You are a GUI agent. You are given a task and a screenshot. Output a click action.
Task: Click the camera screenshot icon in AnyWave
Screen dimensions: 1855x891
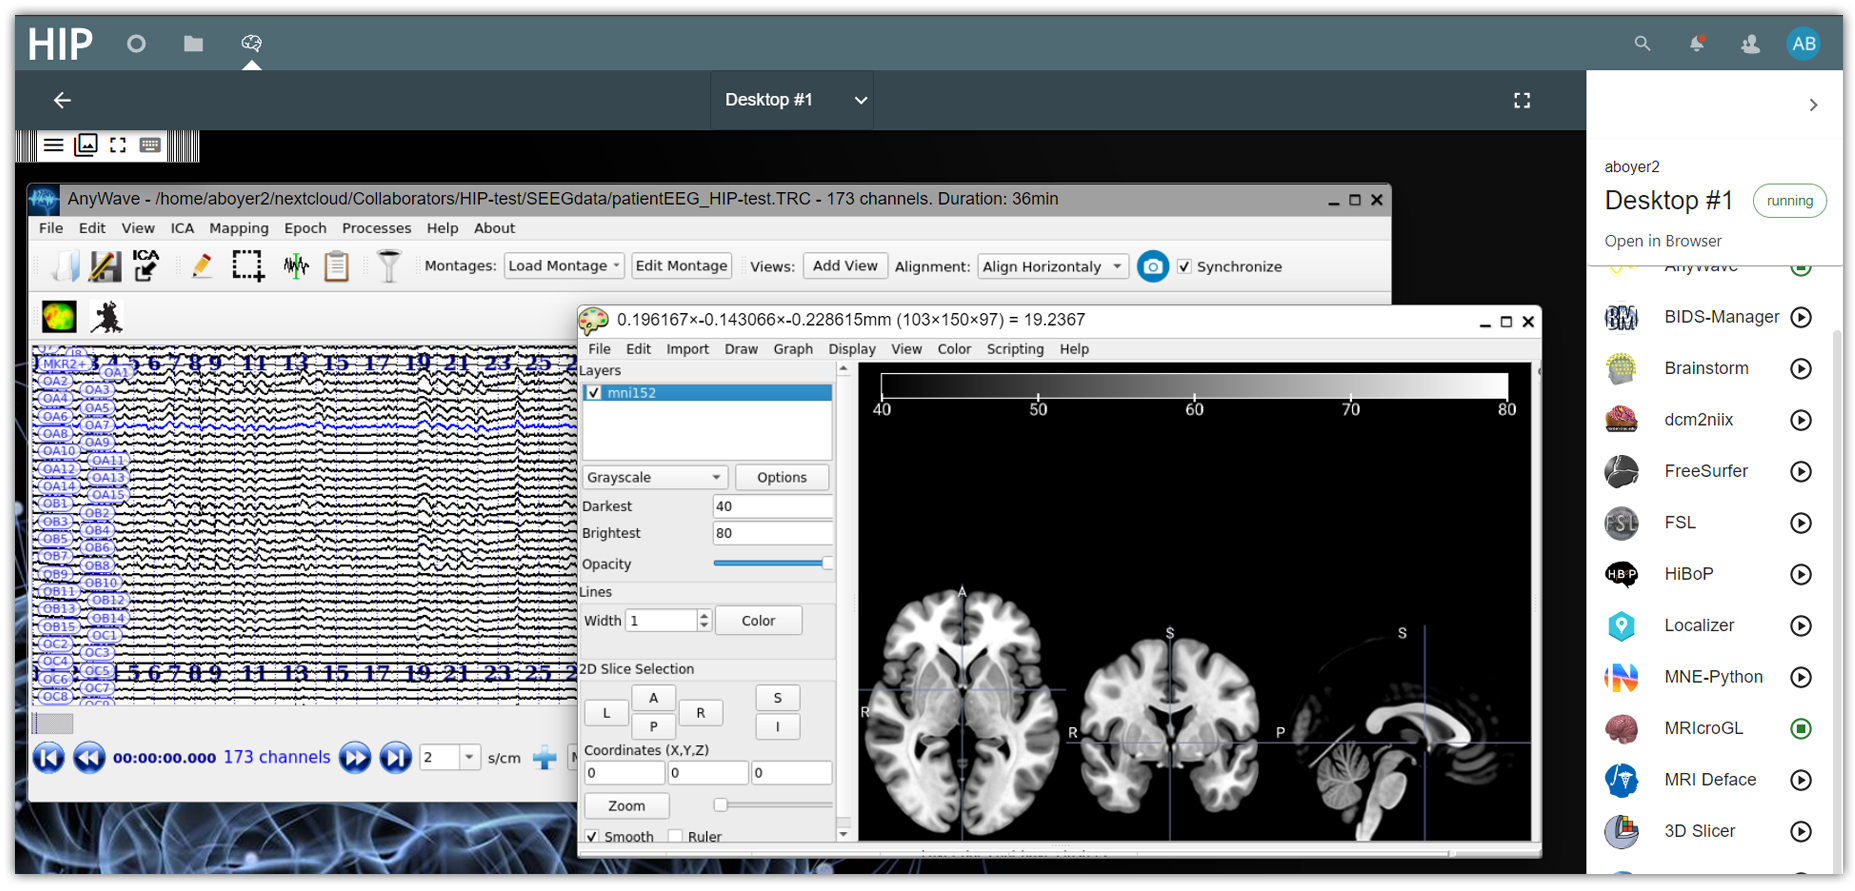point(1153,267)
